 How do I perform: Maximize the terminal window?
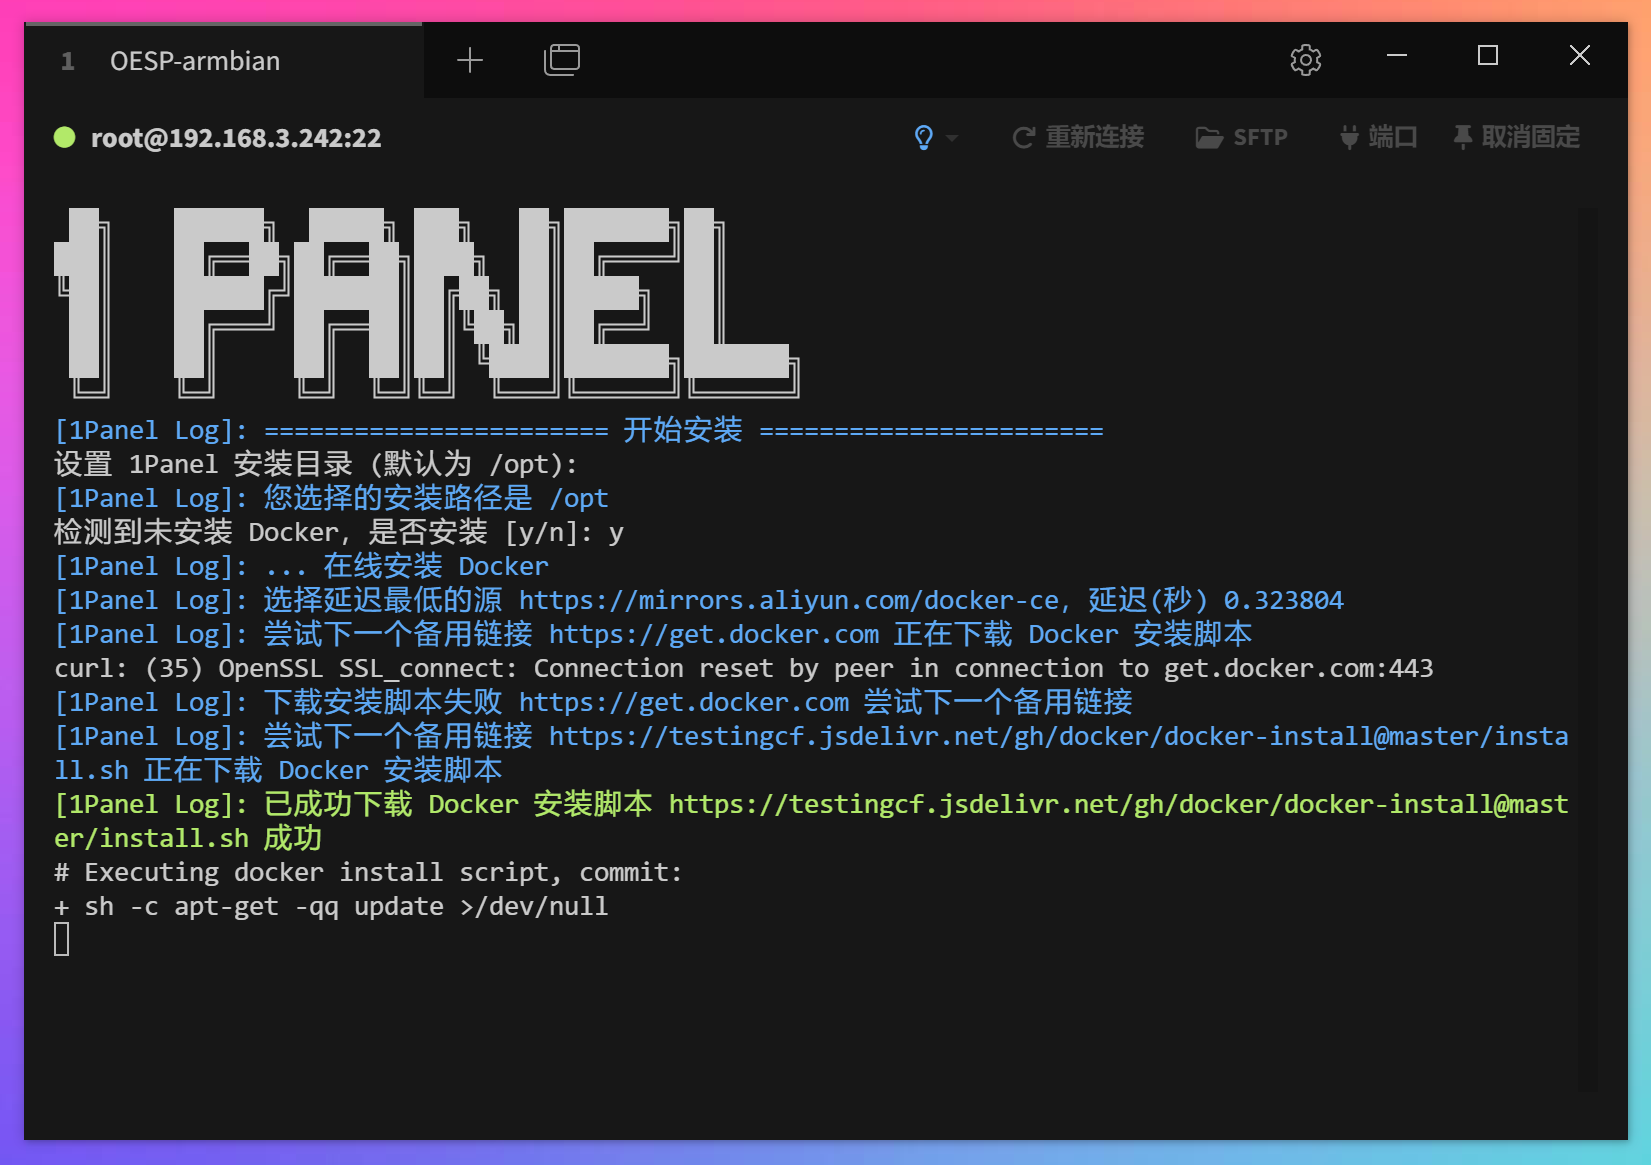(x=1487, y=56)
